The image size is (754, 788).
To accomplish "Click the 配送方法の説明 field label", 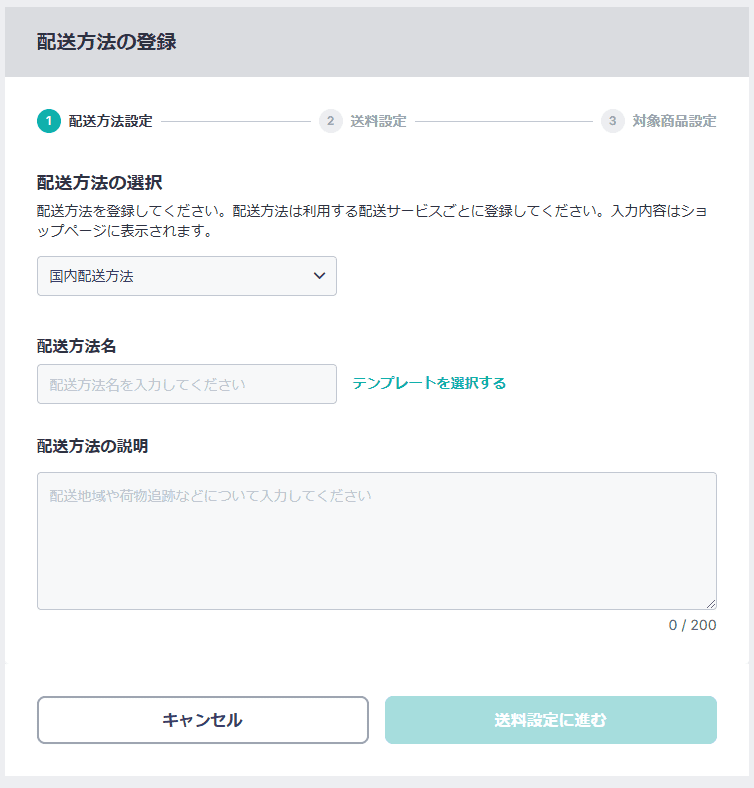I will pyautogui.click(x=92, y=446).
